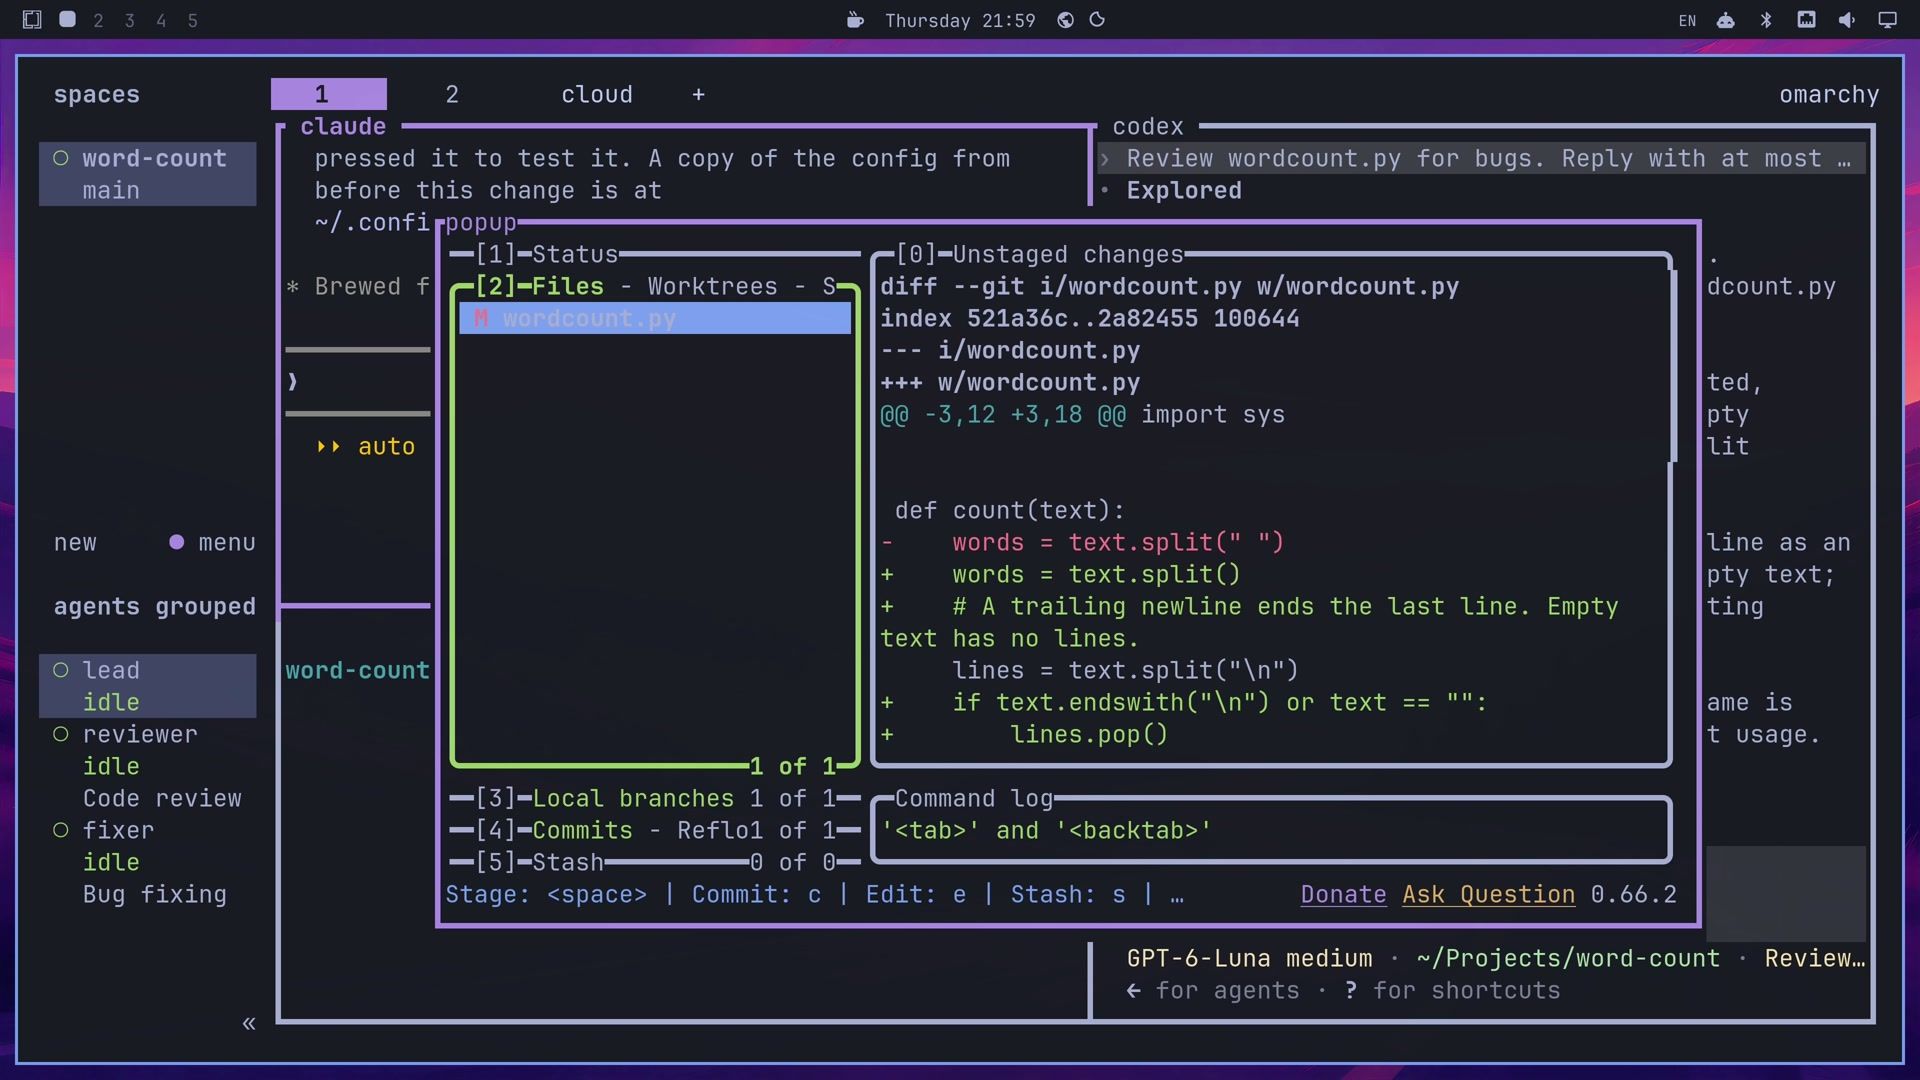Image resolution: width=1920 pixels, height=1080 pixels.
Task: Open the Omarchy menu icon in top bar
Action: tap(32, 19)
